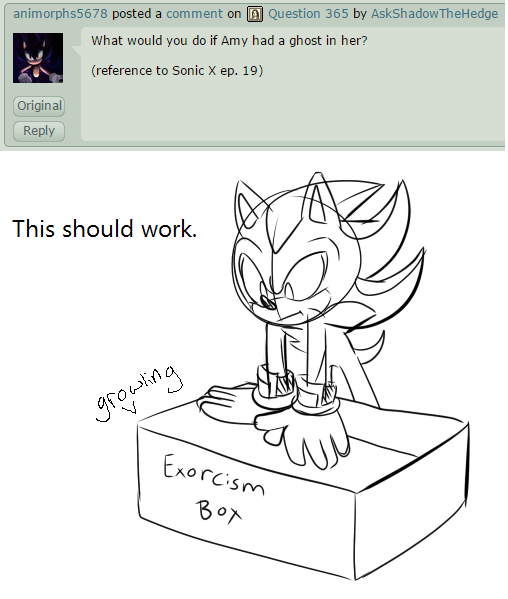Open the Question 365 deviation link
Image resolution: width=508 pixels, height=599 pixels.
point(308,14)
